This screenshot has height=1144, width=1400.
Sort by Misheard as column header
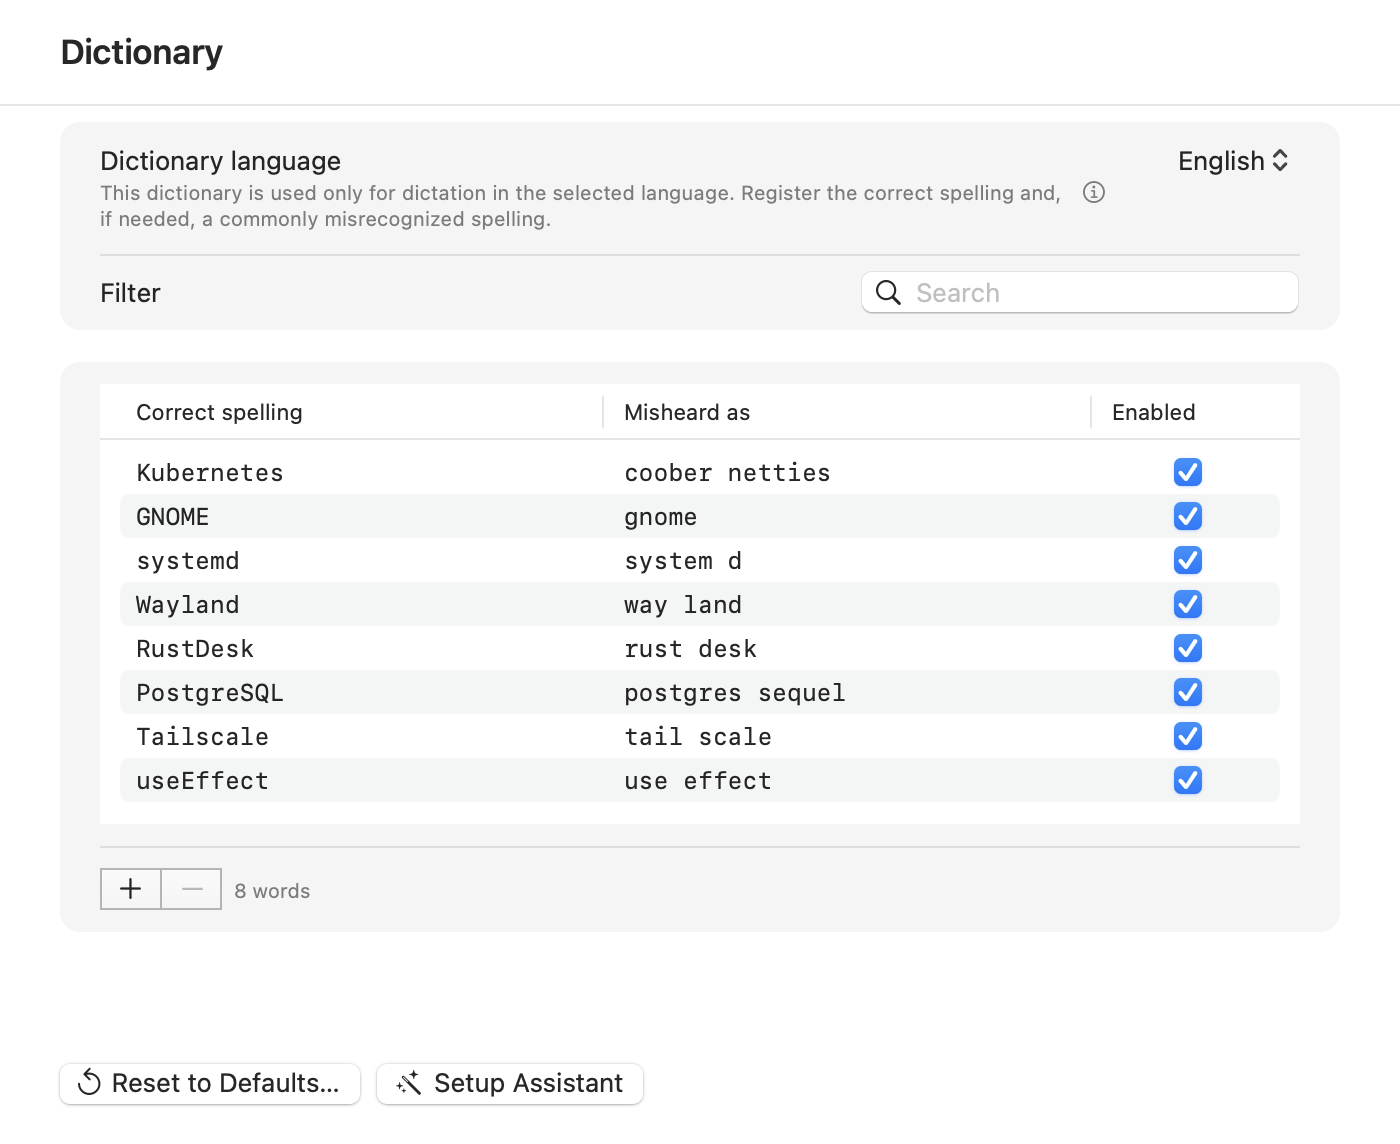[687, 412]
